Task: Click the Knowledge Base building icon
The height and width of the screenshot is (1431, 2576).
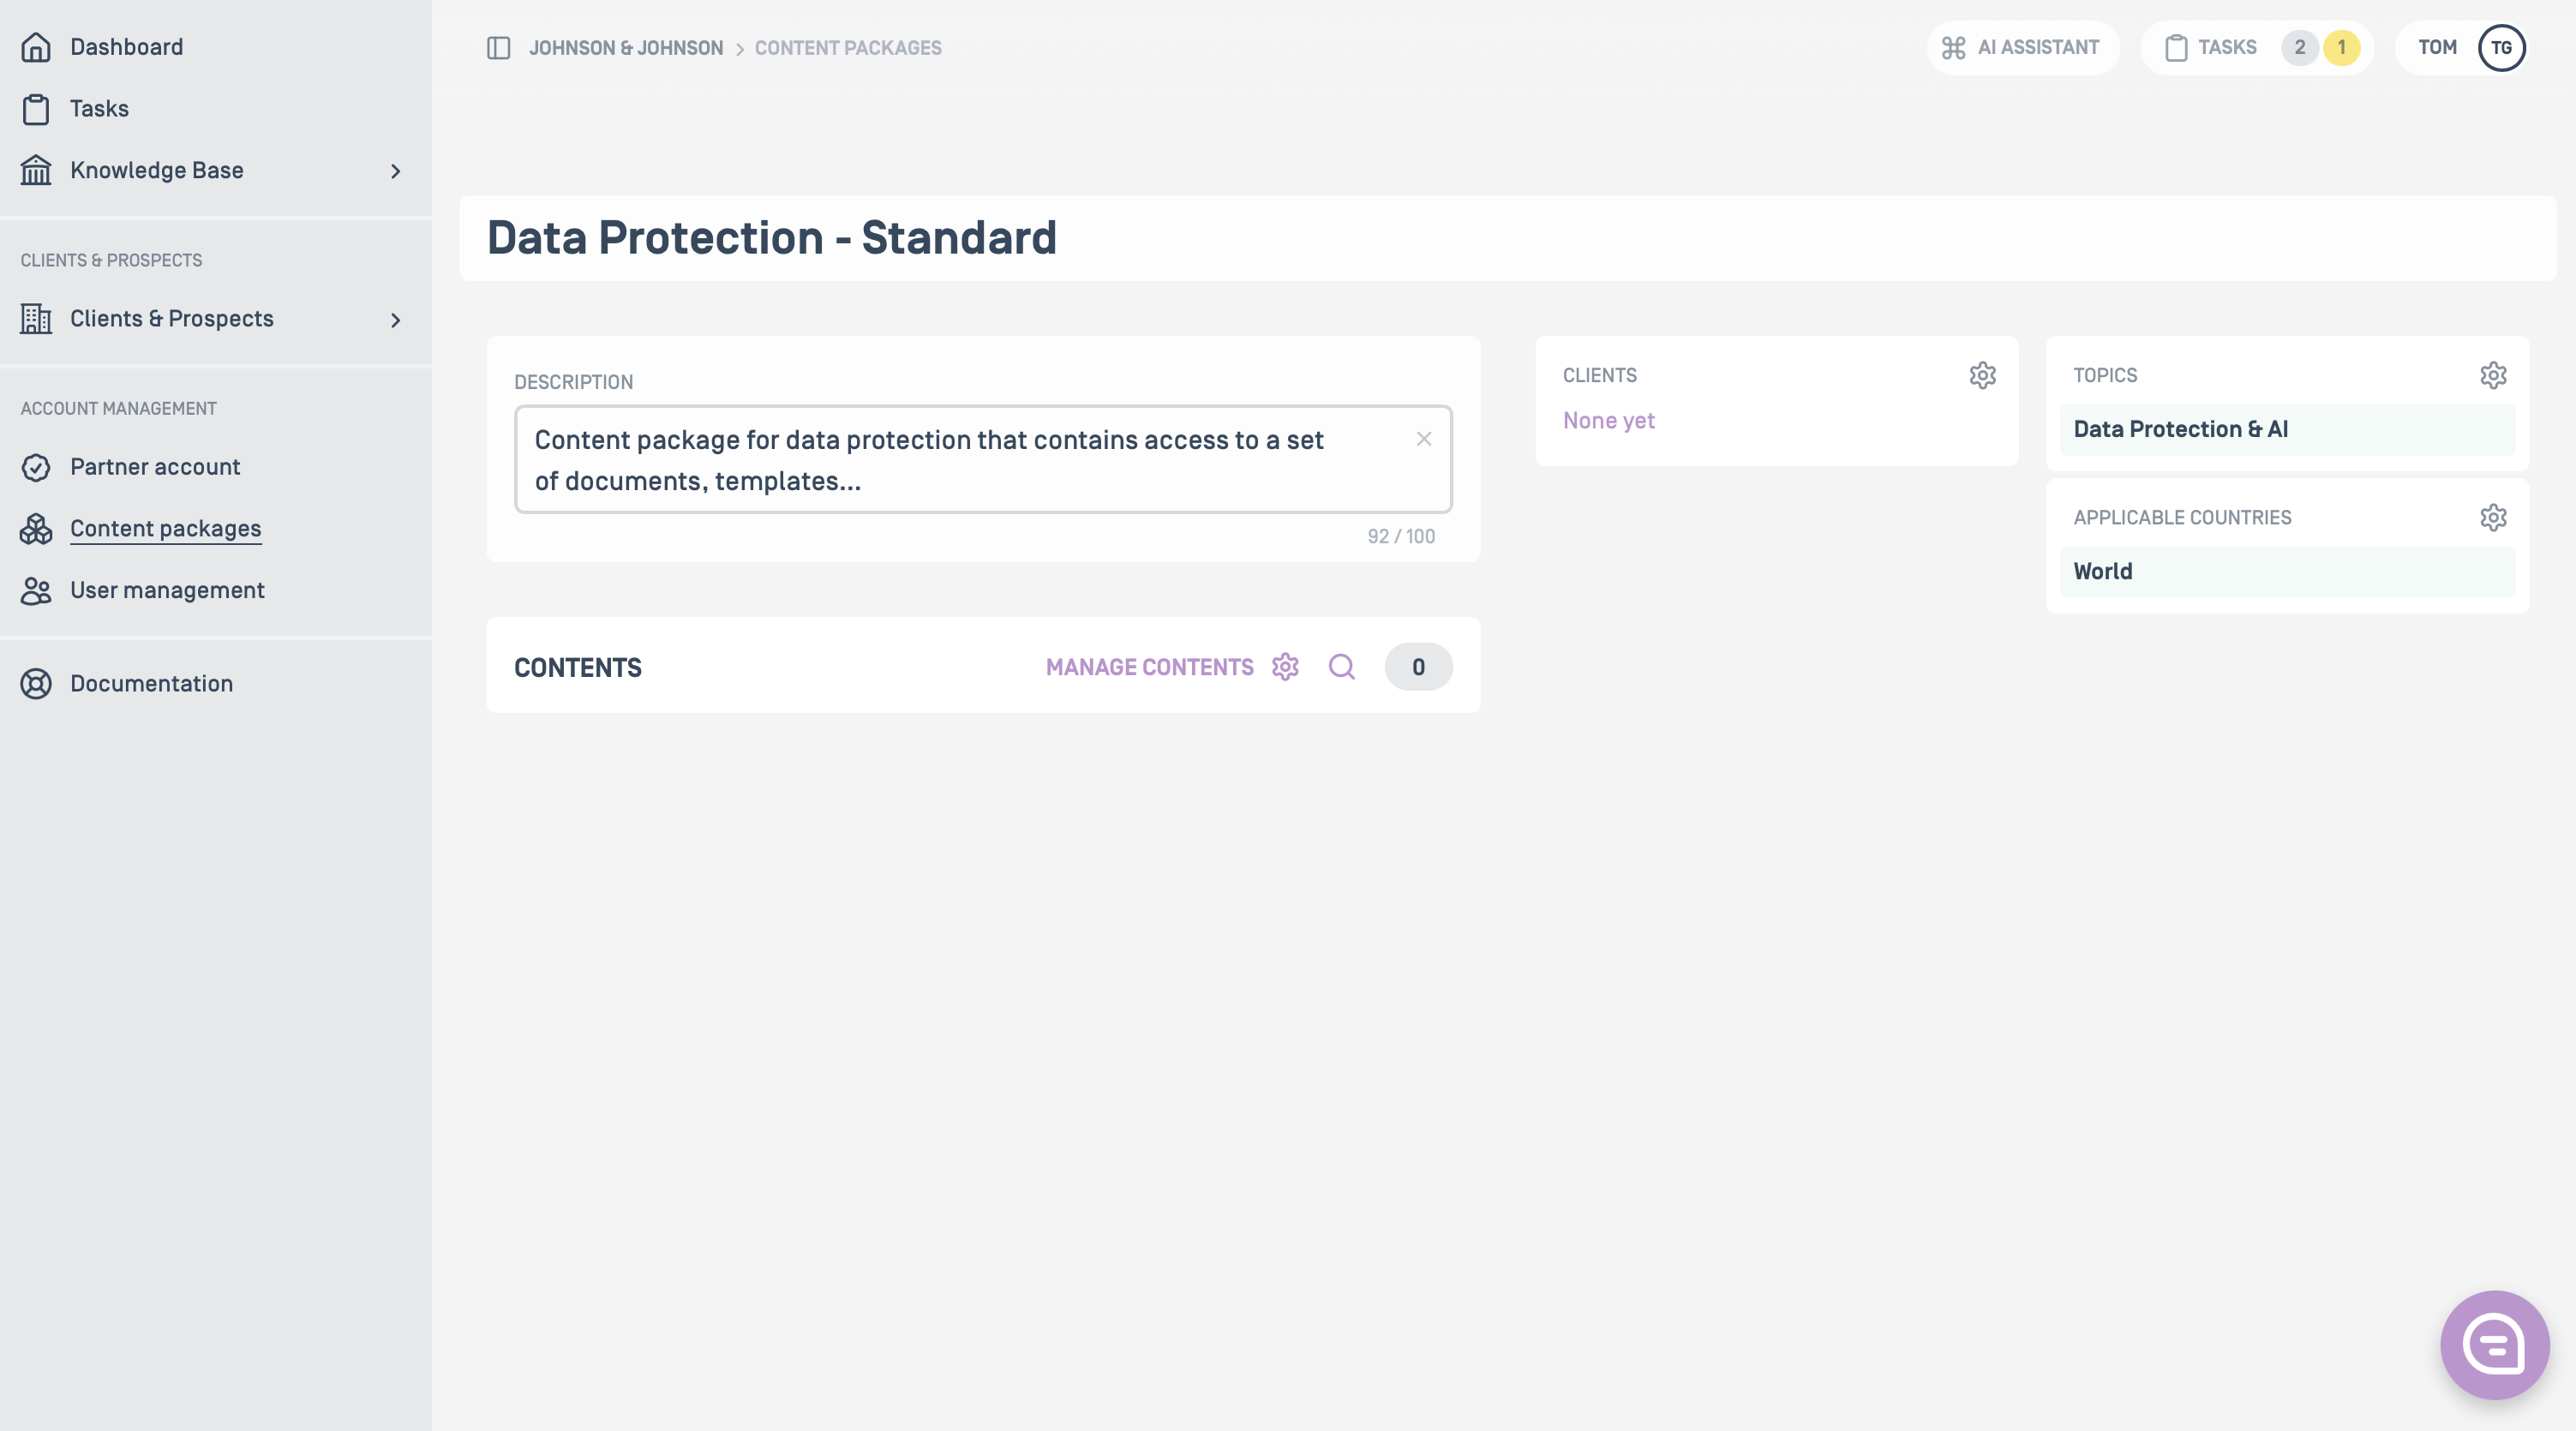Action: click(36, 170)
